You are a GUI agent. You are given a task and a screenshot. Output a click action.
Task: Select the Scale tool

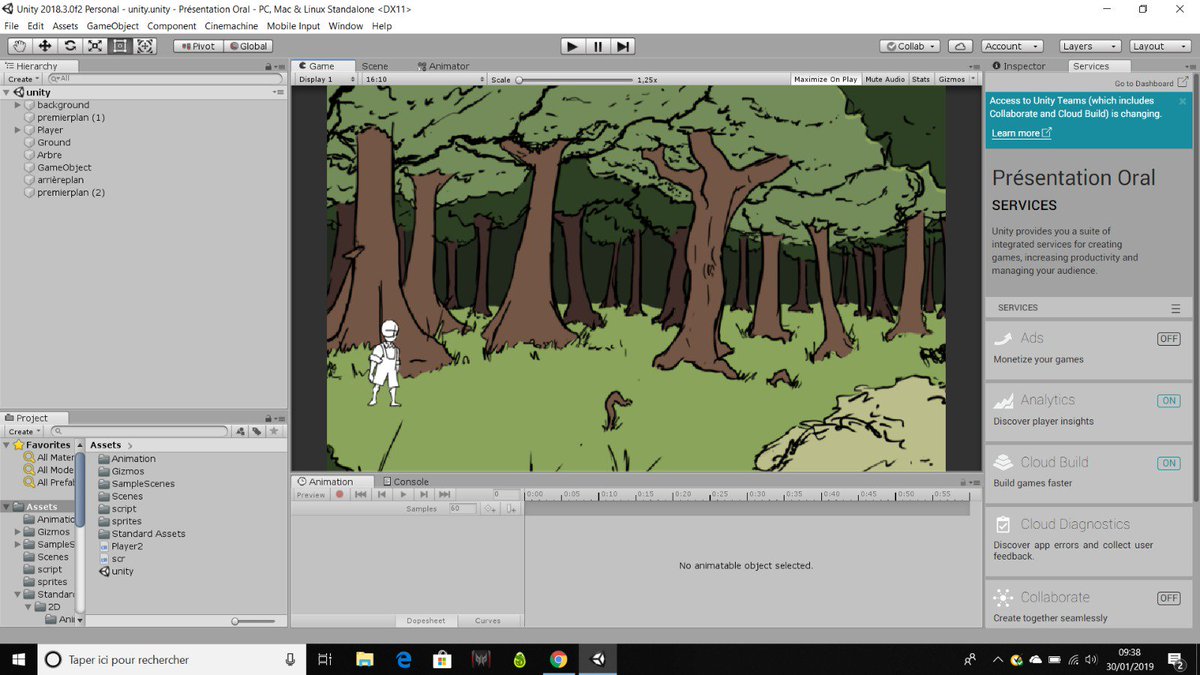point(95,46)
